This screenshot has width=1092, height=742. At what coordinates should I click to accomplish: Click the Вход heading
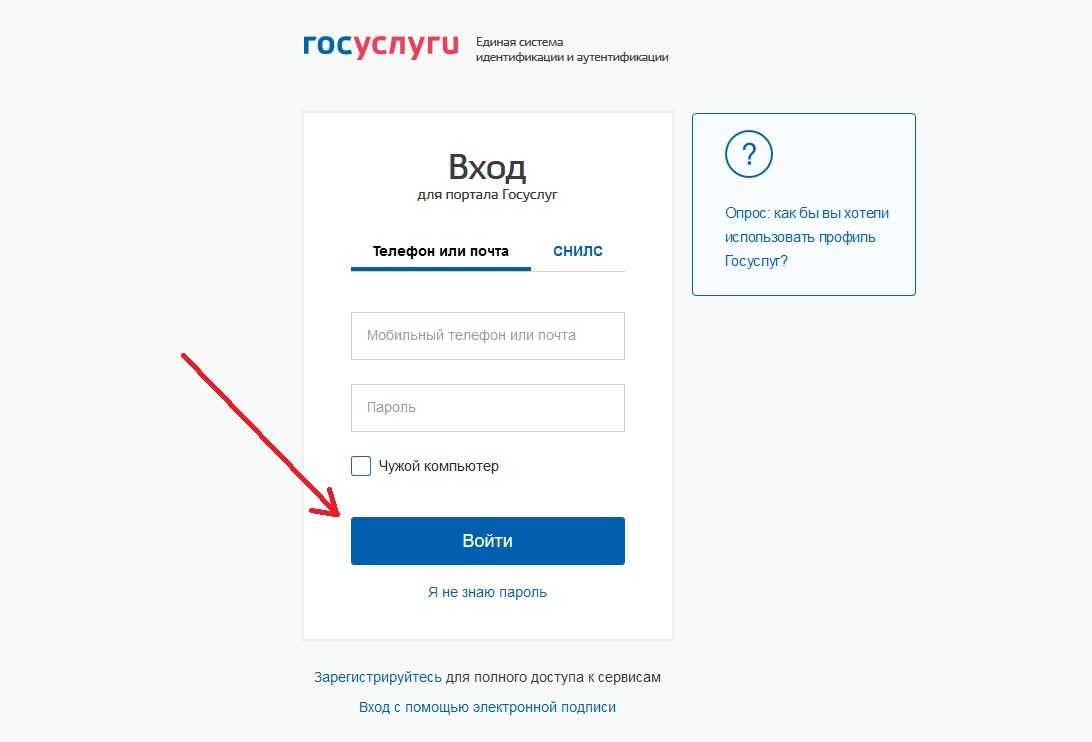pos(487,167)
